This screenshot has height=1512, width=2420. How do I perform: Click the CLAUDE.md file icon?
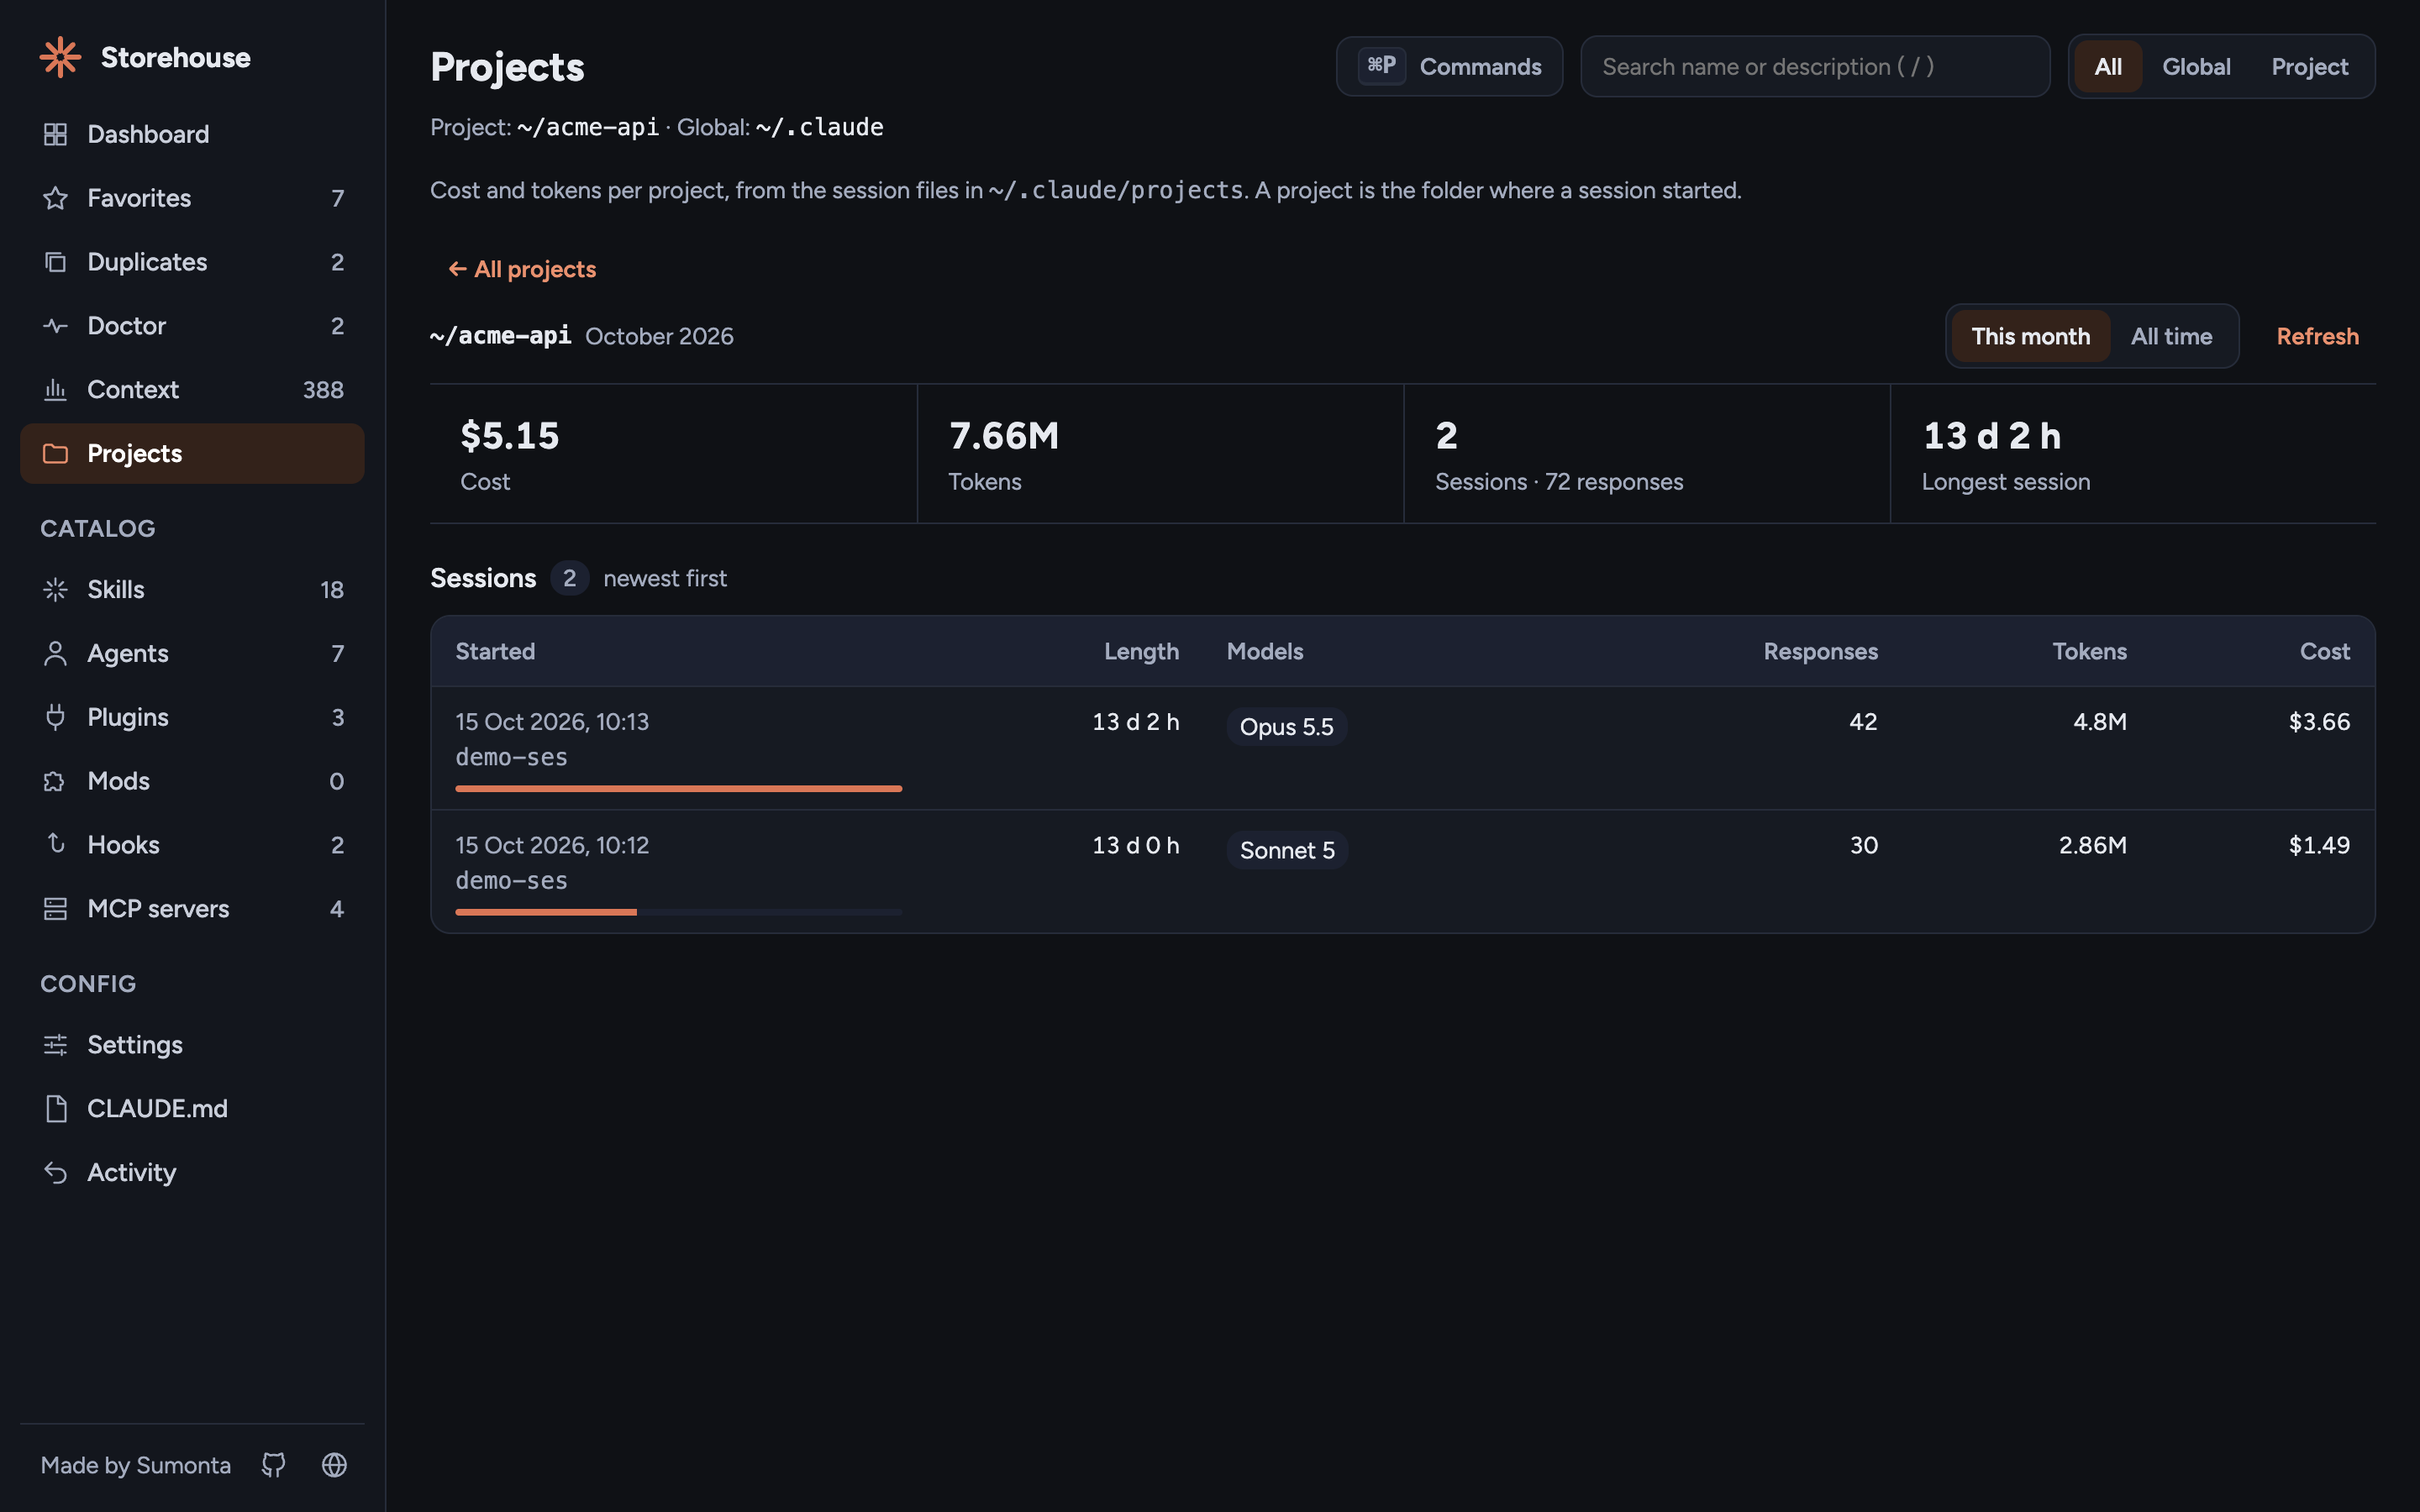(55, 1109)
